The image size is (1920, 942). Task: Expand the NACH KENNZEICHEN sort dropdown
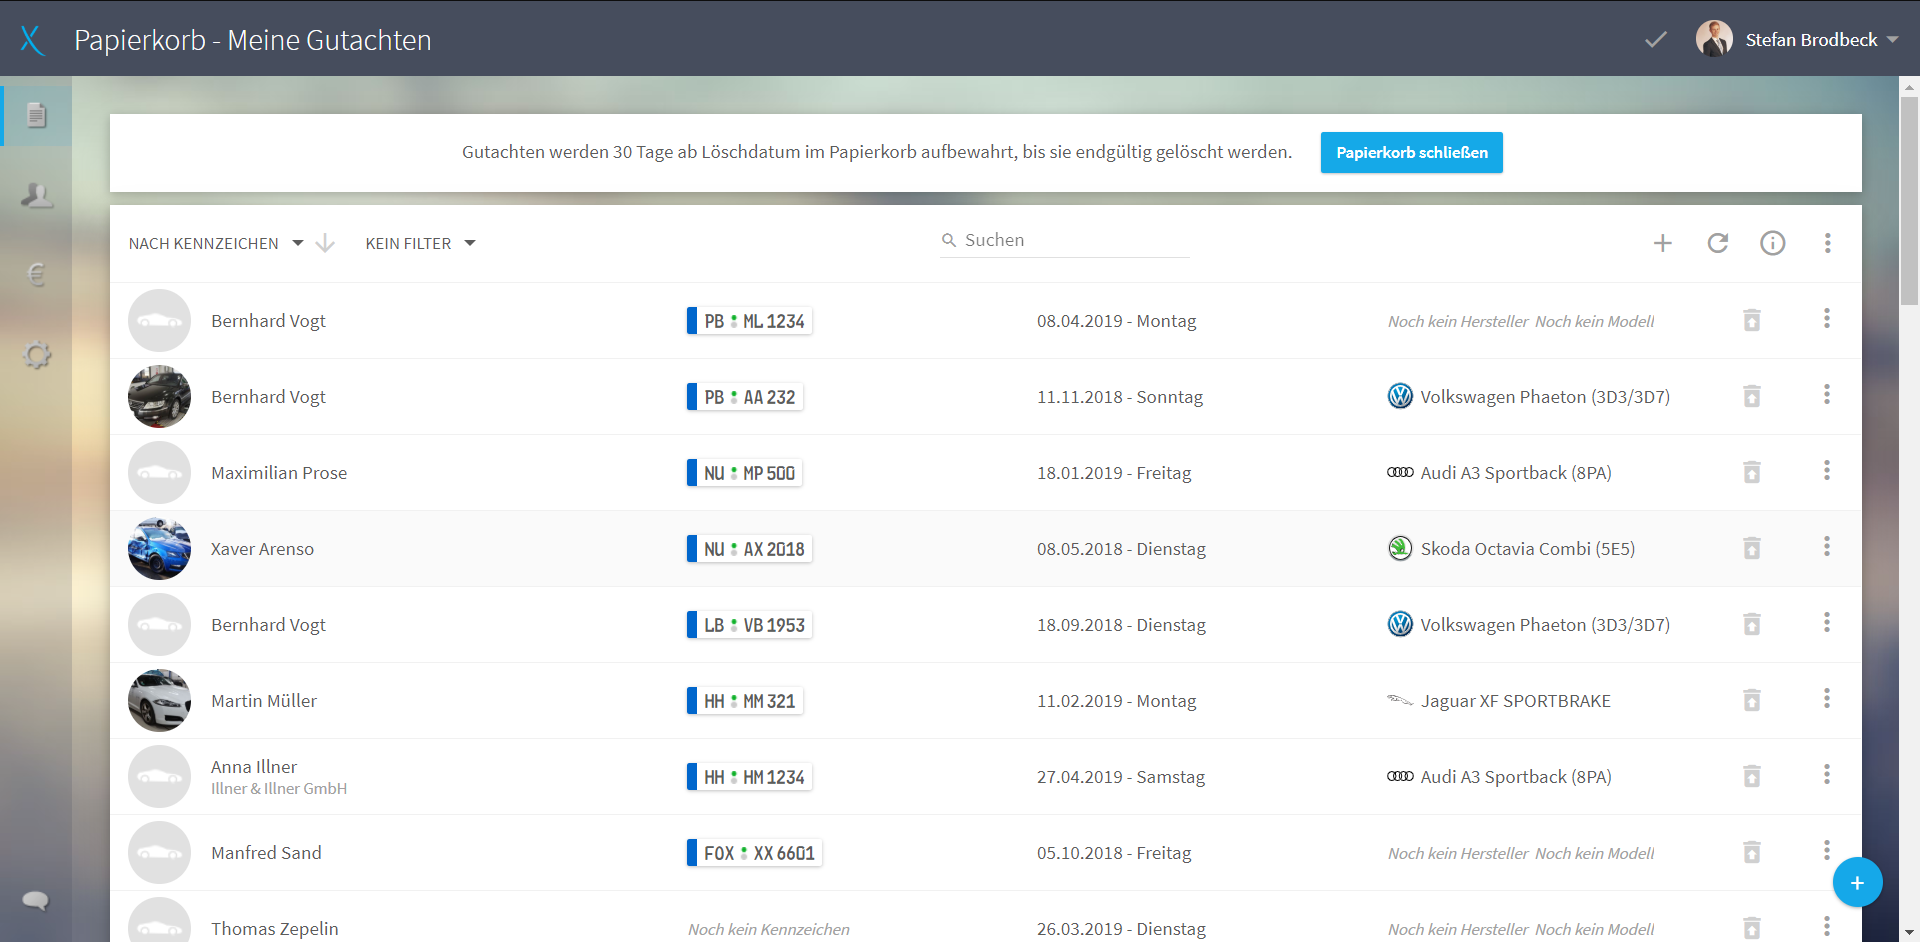[216, 243]
